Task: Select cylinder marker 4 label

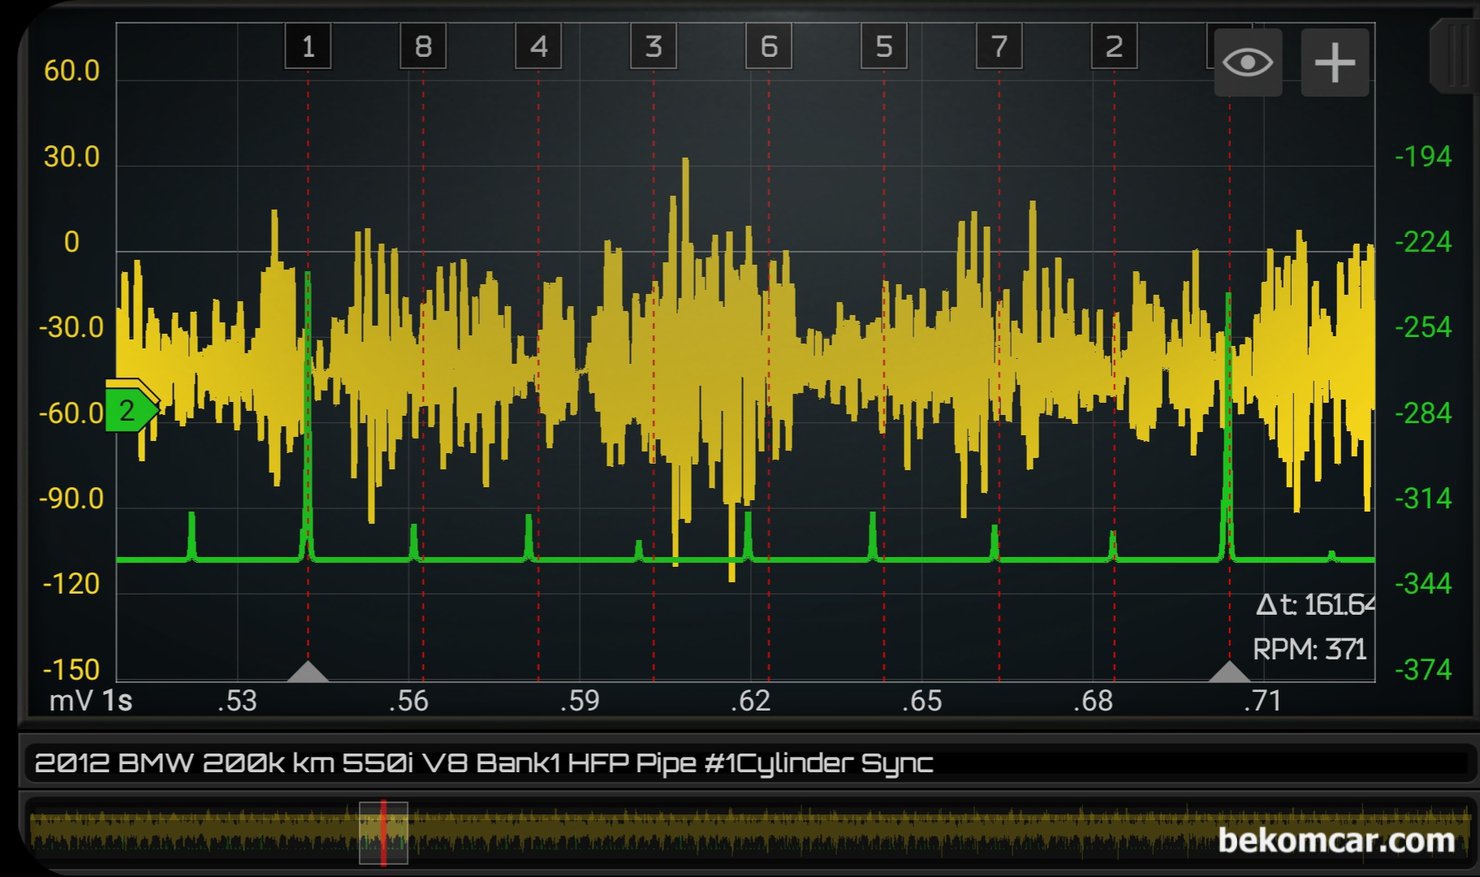Action: point(538,47)
